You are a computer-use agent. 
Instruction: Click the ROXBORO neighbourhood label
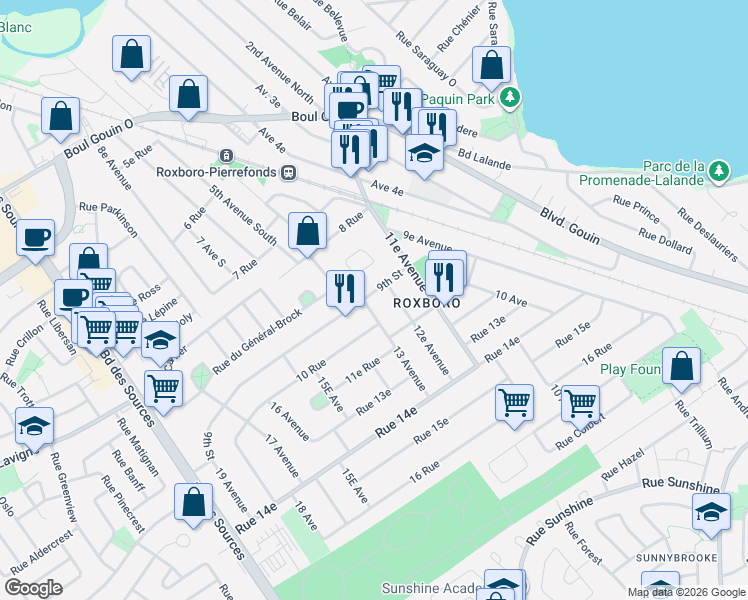tap(427, 303)
